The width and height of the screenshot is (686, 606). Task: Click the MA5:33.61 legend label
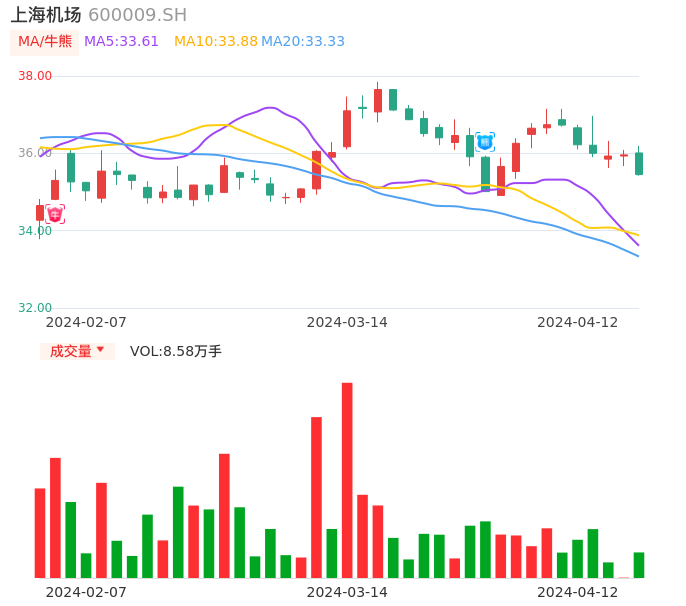point(121,42)
